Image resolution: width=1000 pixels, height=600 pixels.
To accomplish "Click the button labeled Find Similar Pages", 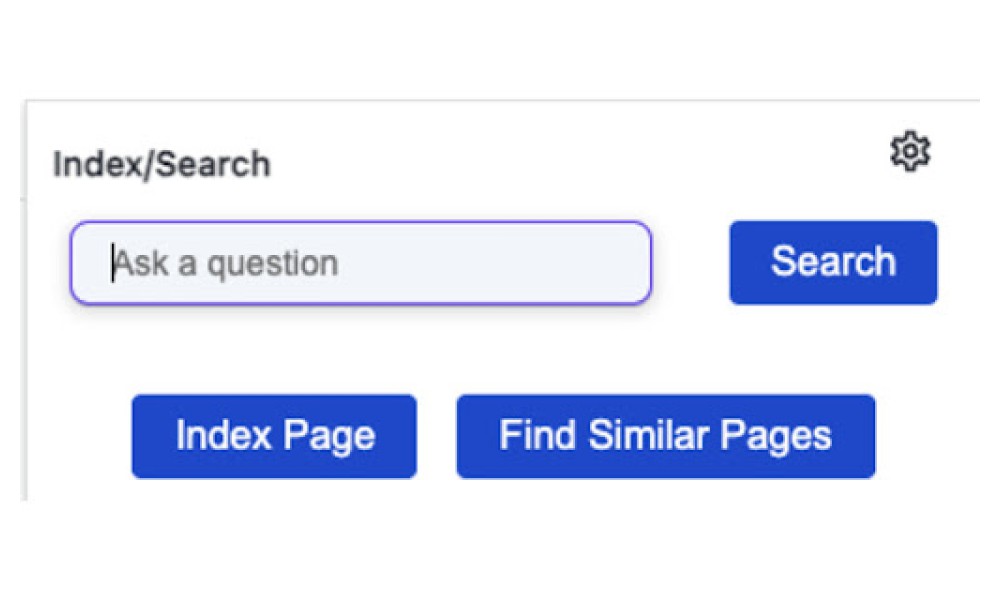I will tap(666, 436).
